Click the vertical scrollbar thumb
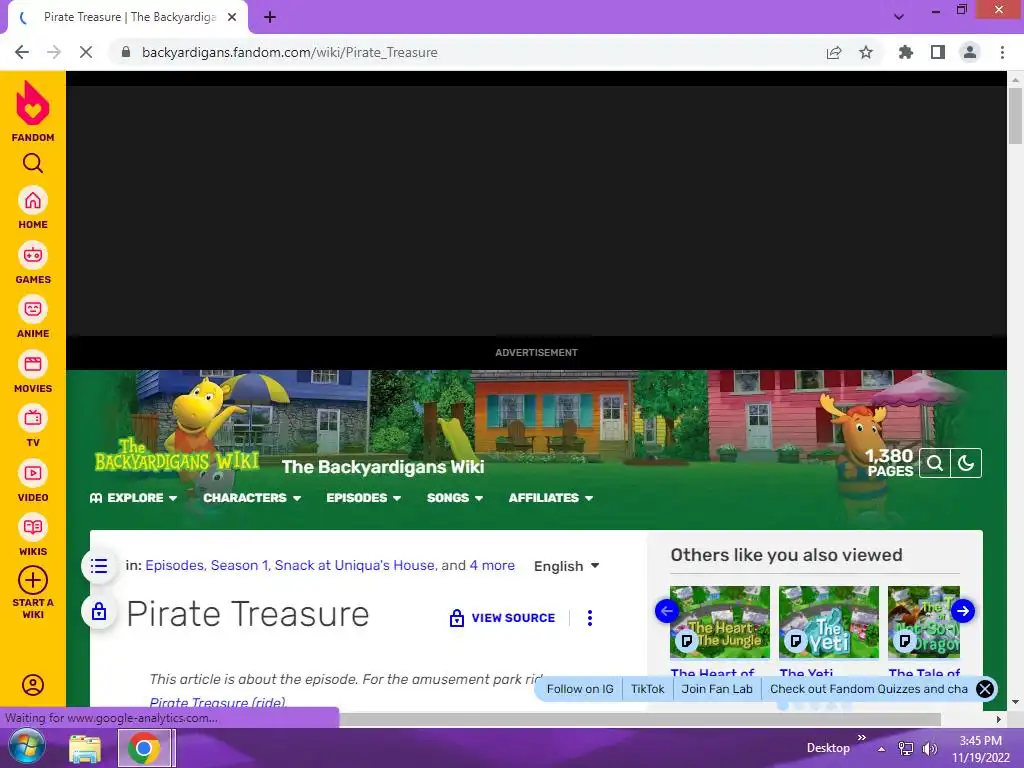Viewport: 1024px width, 768px height. tap(1015, 115)
